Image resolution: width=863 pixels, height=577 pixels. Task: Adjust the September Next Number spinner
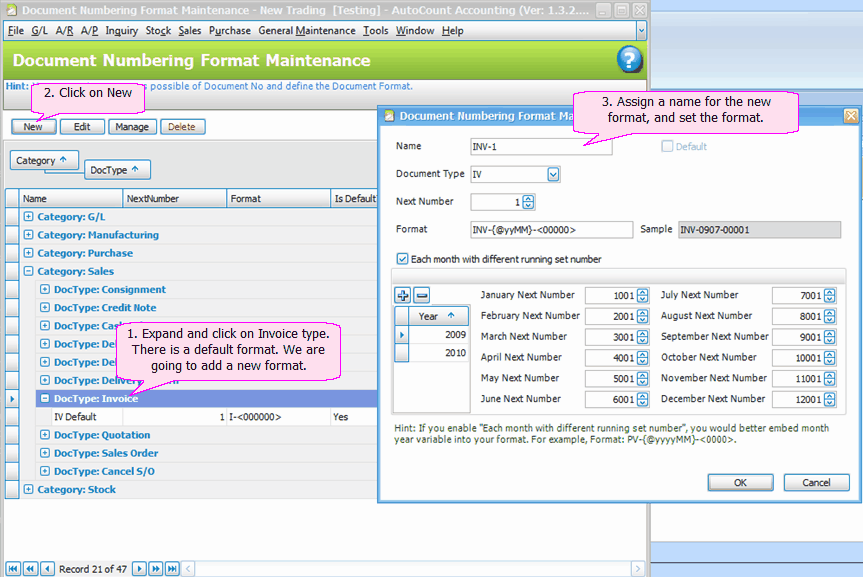coord(829,337)
